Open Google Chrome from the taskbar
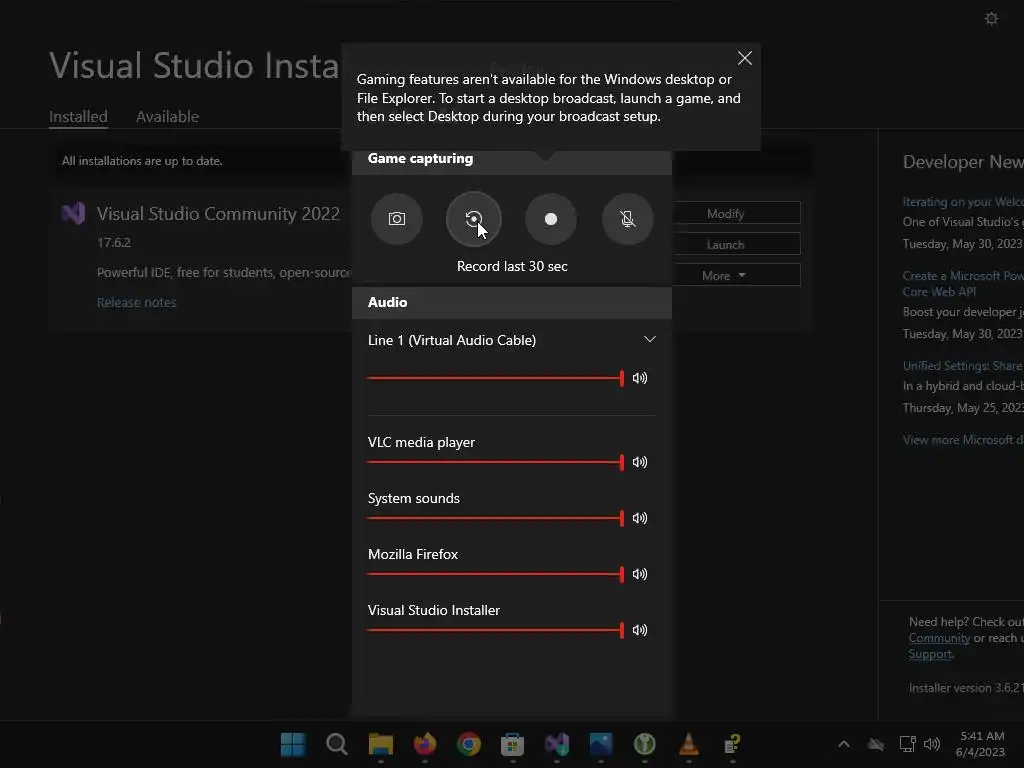The height and width of the screenshot is (768, 1024). (469, 744)
